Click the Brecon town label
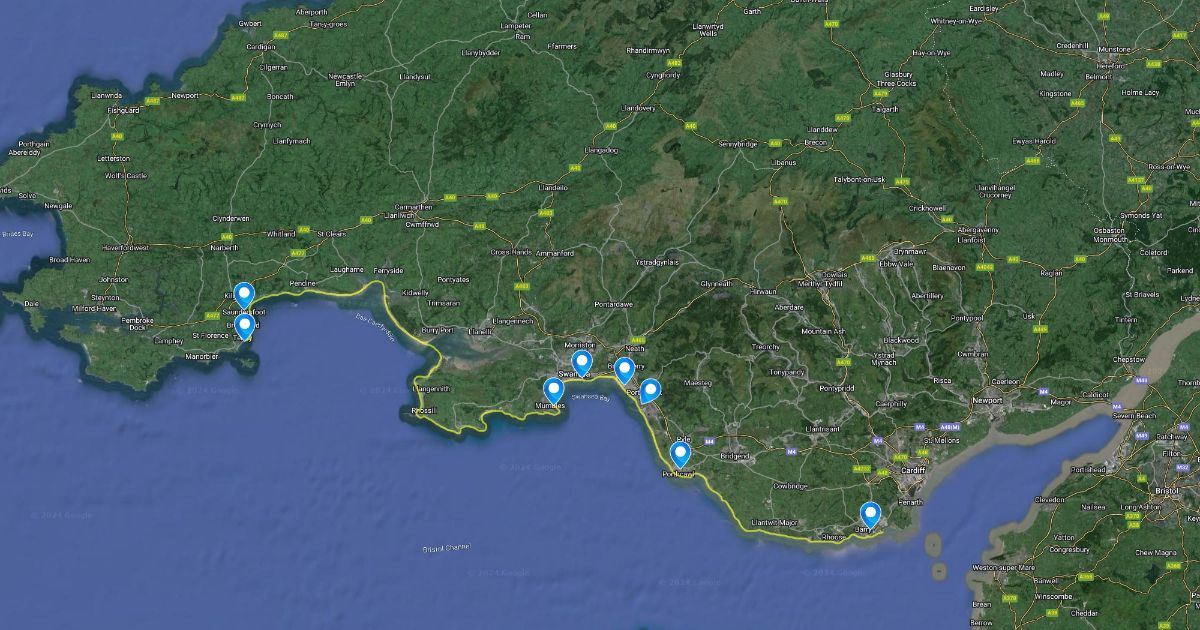 pos(817,142)
